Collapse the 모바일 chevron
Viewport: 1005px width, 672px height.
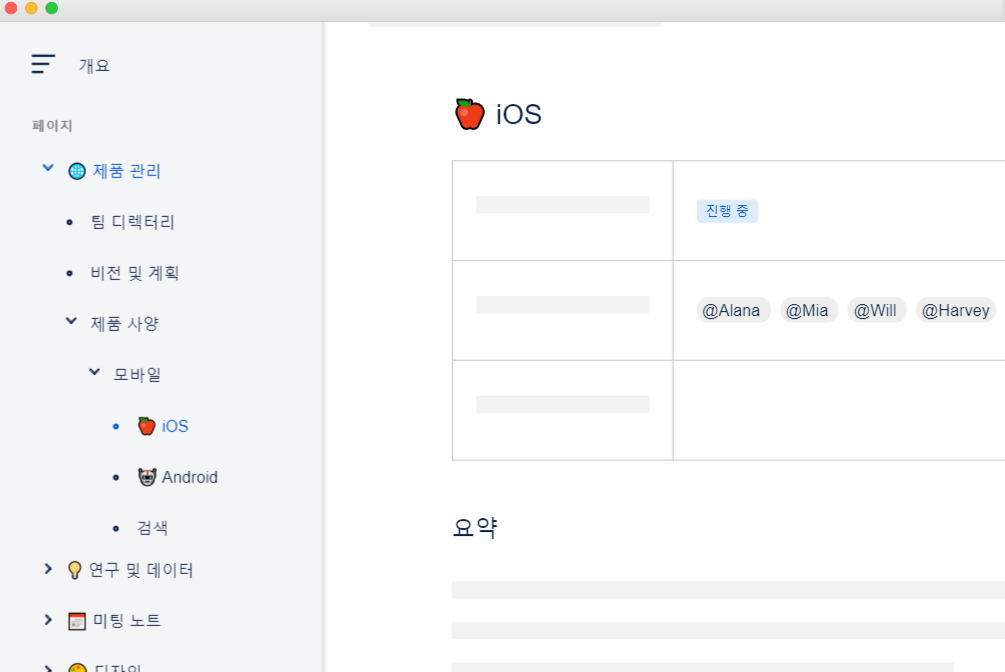(x=94, y=372)
